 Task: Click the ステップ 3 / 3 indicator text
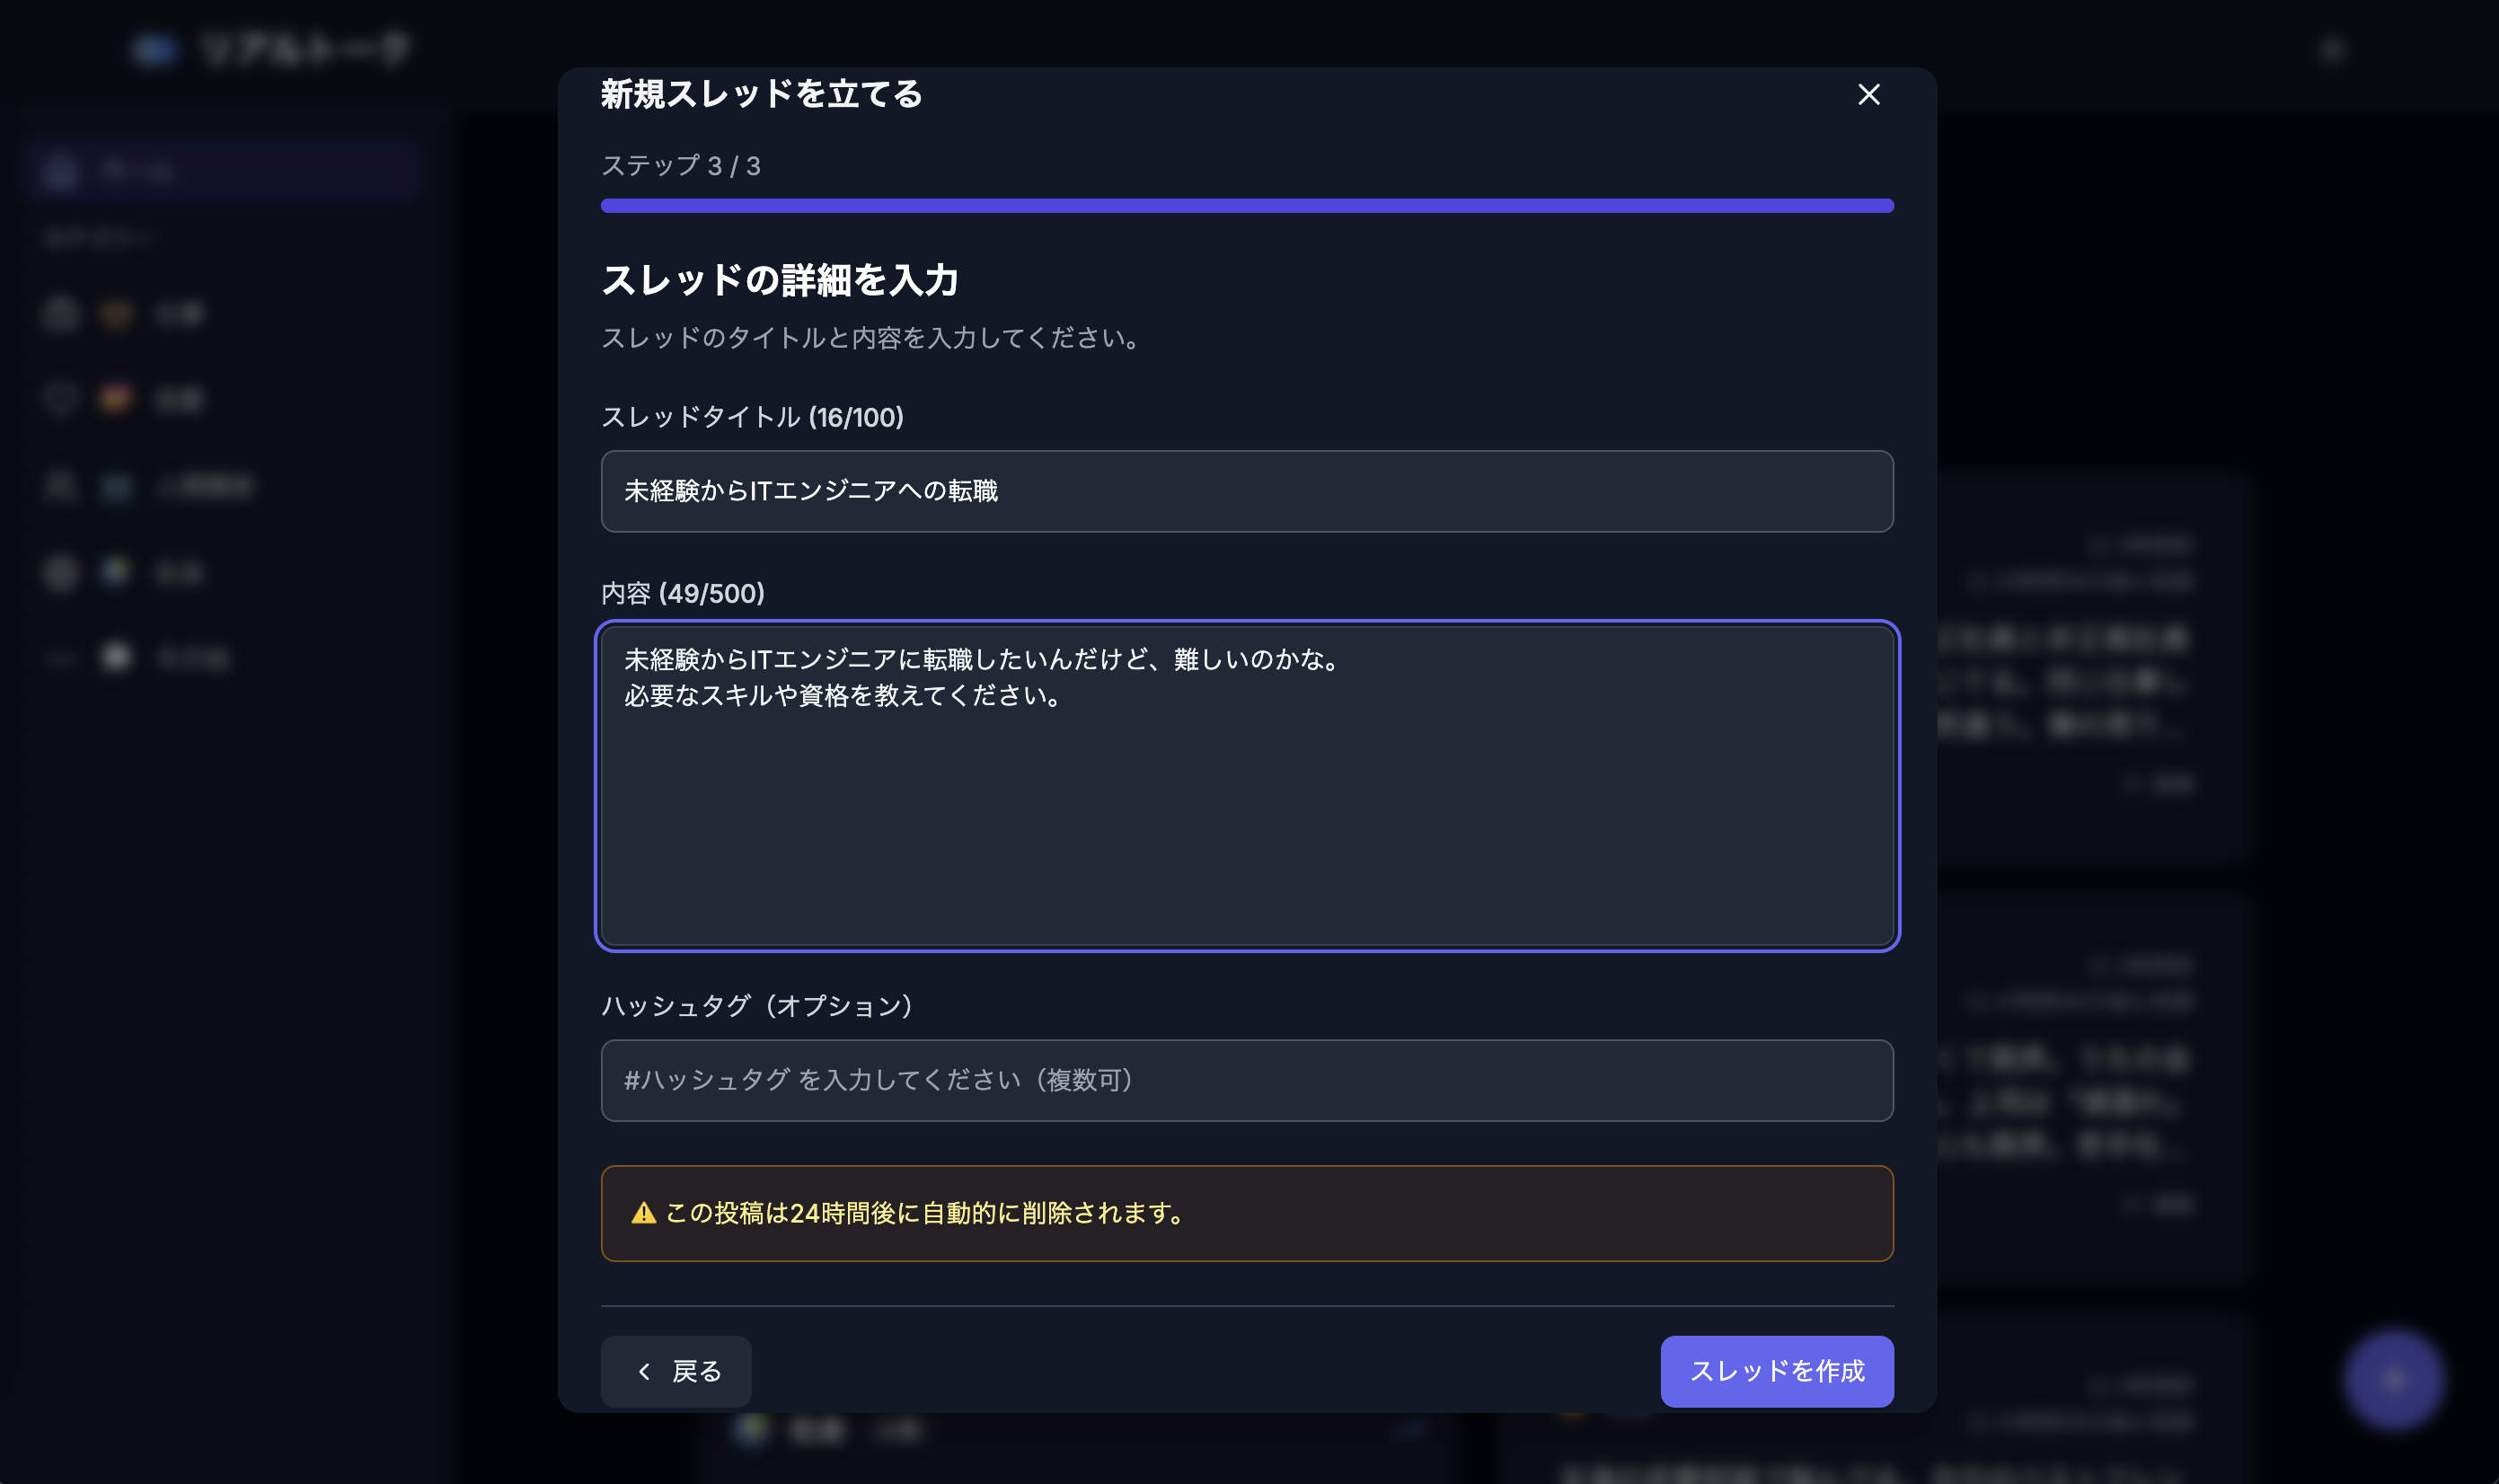(681, 166)
